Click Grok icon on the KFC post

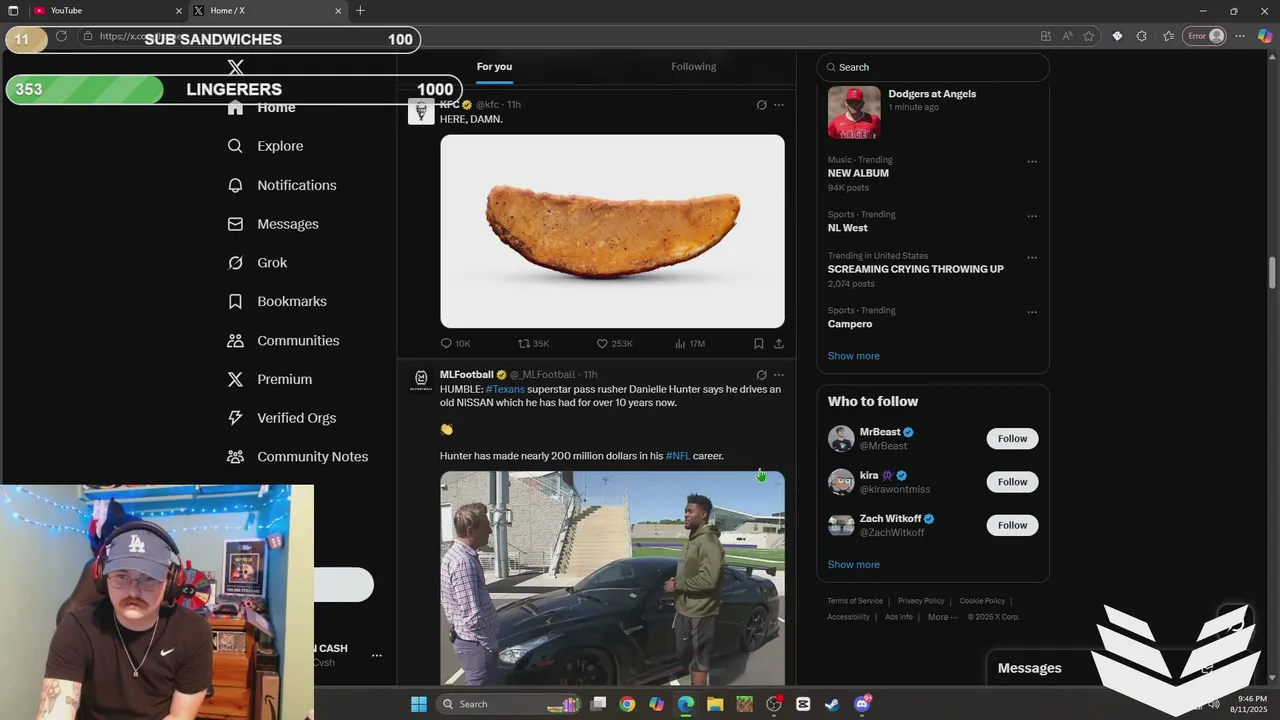[761, 105]
